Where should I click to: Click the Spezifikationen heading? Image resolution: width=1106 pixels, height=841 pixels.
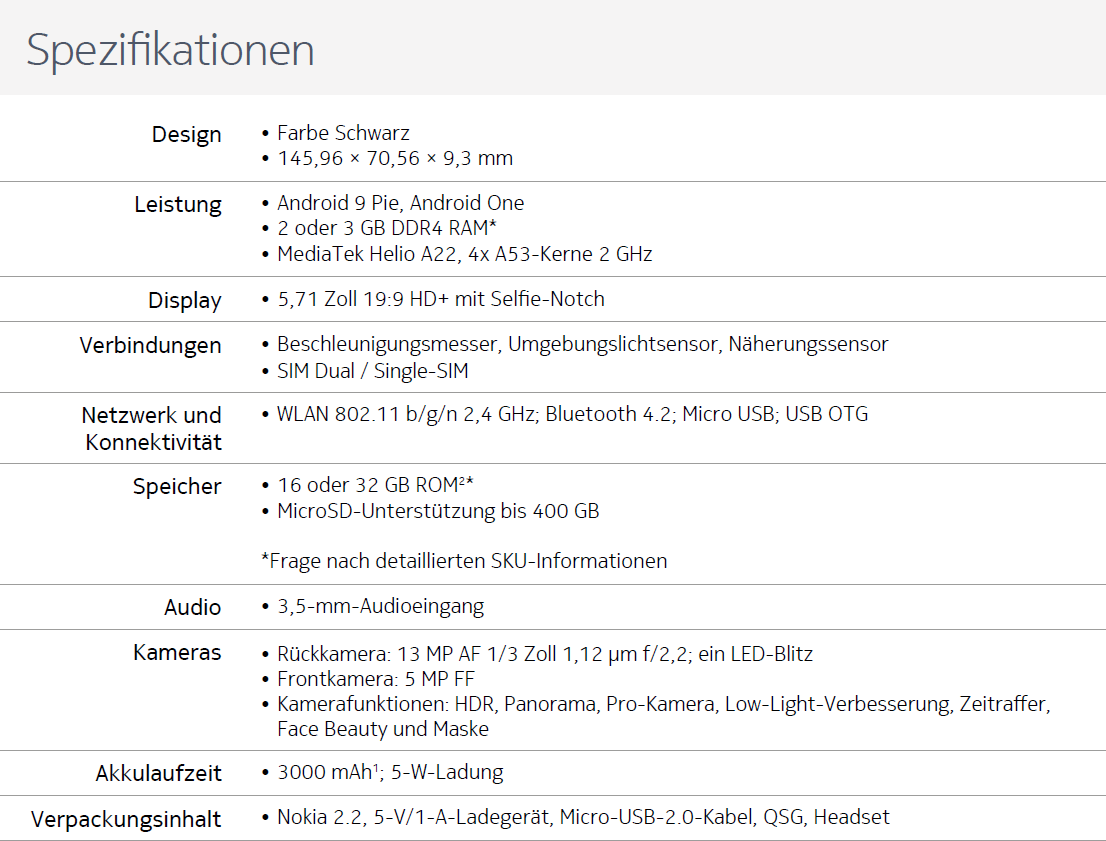pyautogui.click(x=170, y=51)
